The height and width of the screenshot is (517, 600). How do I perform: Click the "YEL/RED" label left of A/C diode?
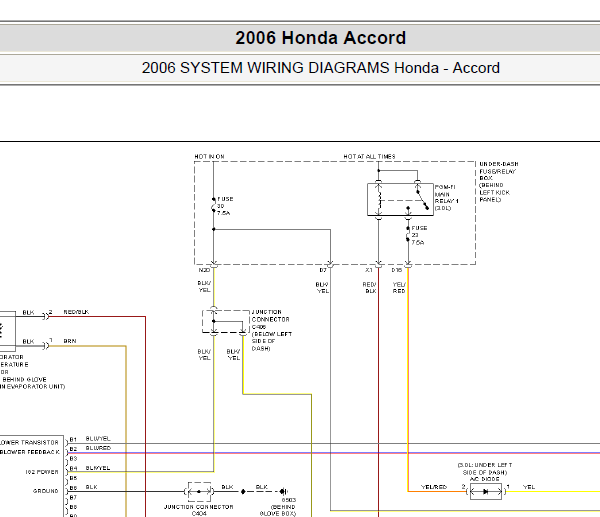pos(434,487)
